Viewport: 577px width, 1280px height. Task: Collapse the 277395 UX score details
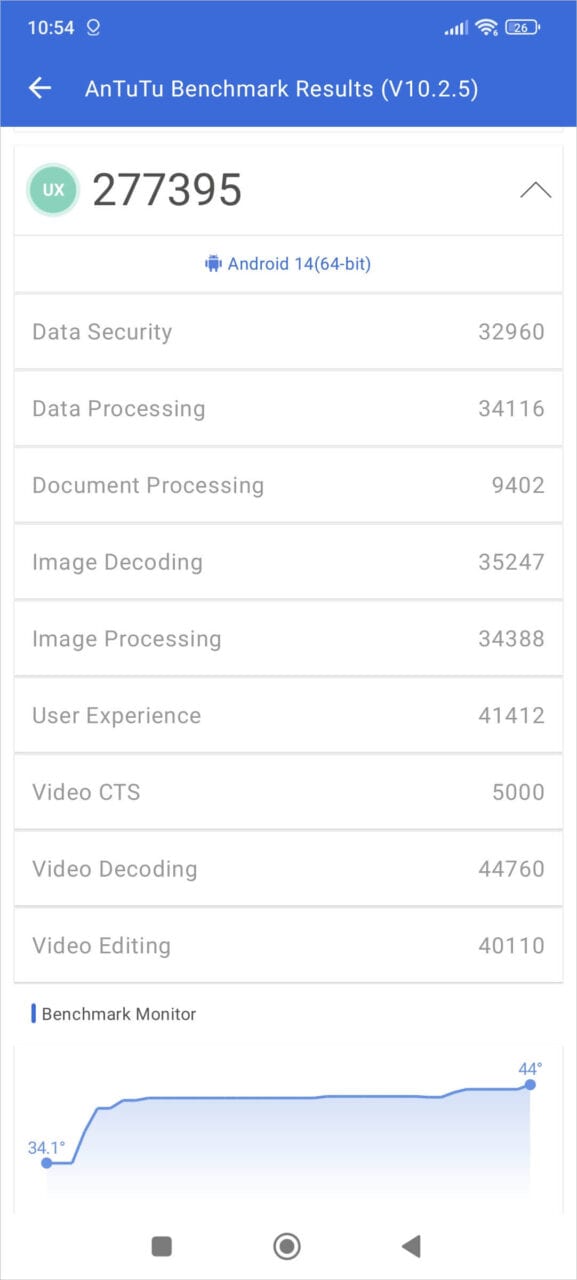point(536,189)
